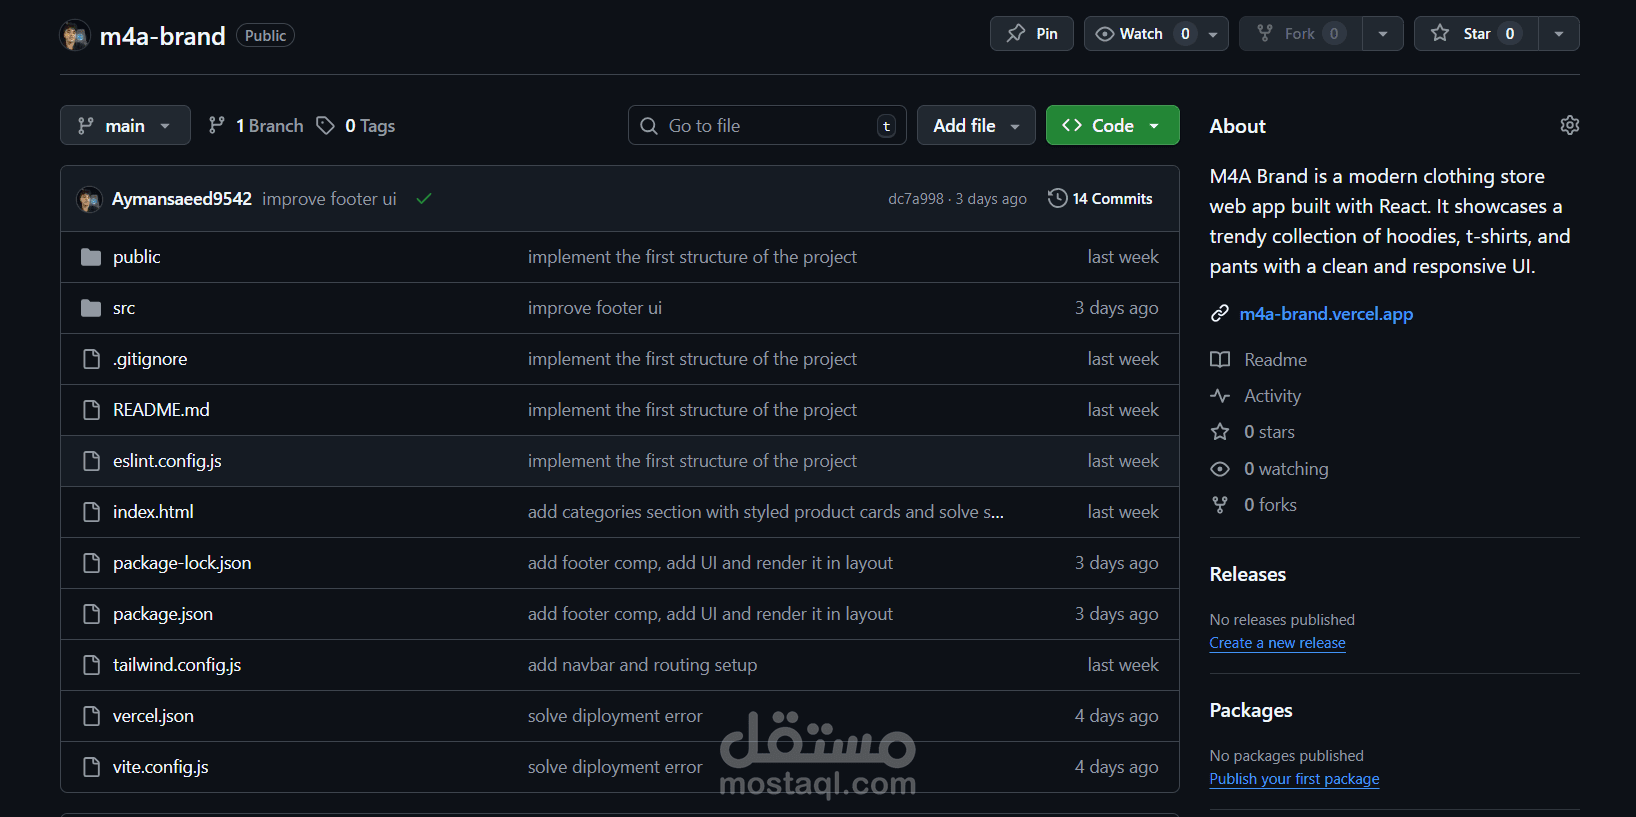Click the 'add navbar and routing setup' commit message
This screenshot has width=1636, height=817.
pyautogui.click(x=642, y=665)
